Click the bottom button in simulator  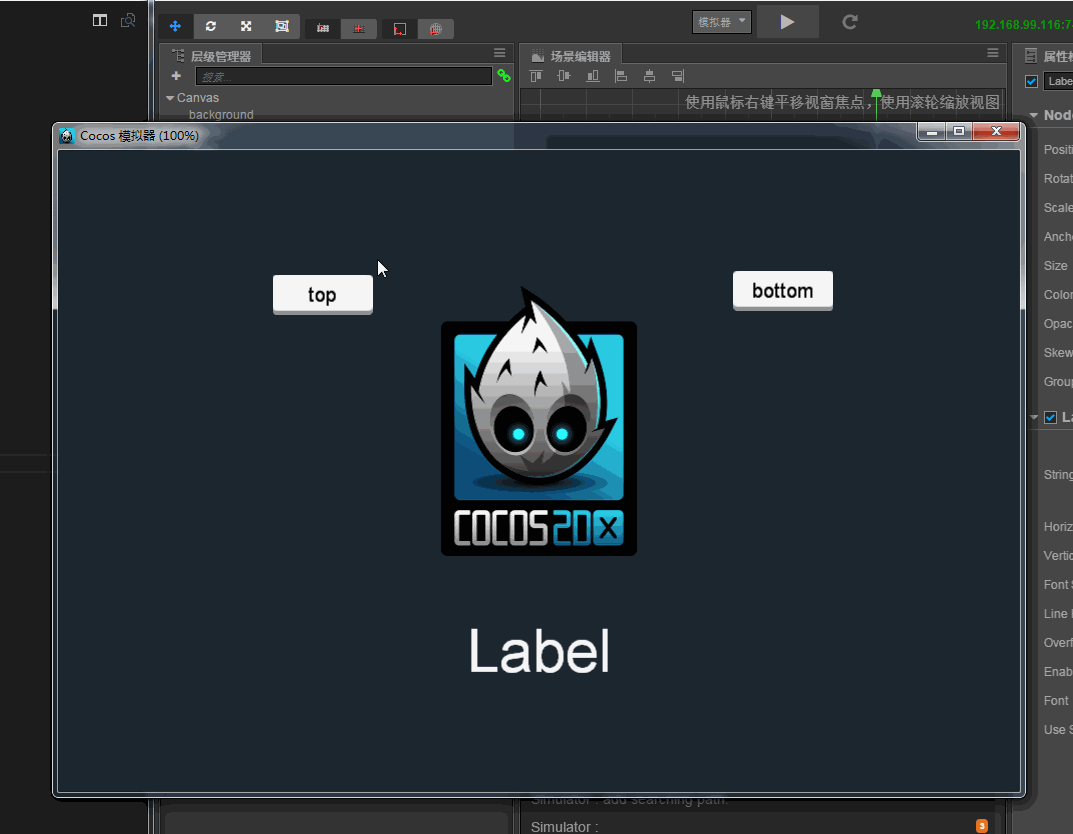(x=782, y=291)
